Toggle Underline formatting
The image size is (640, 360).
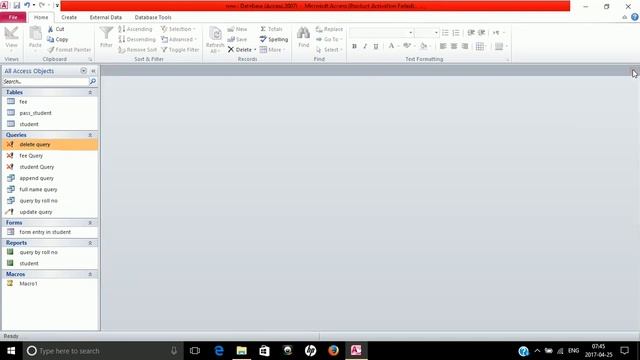click(376, 46)
